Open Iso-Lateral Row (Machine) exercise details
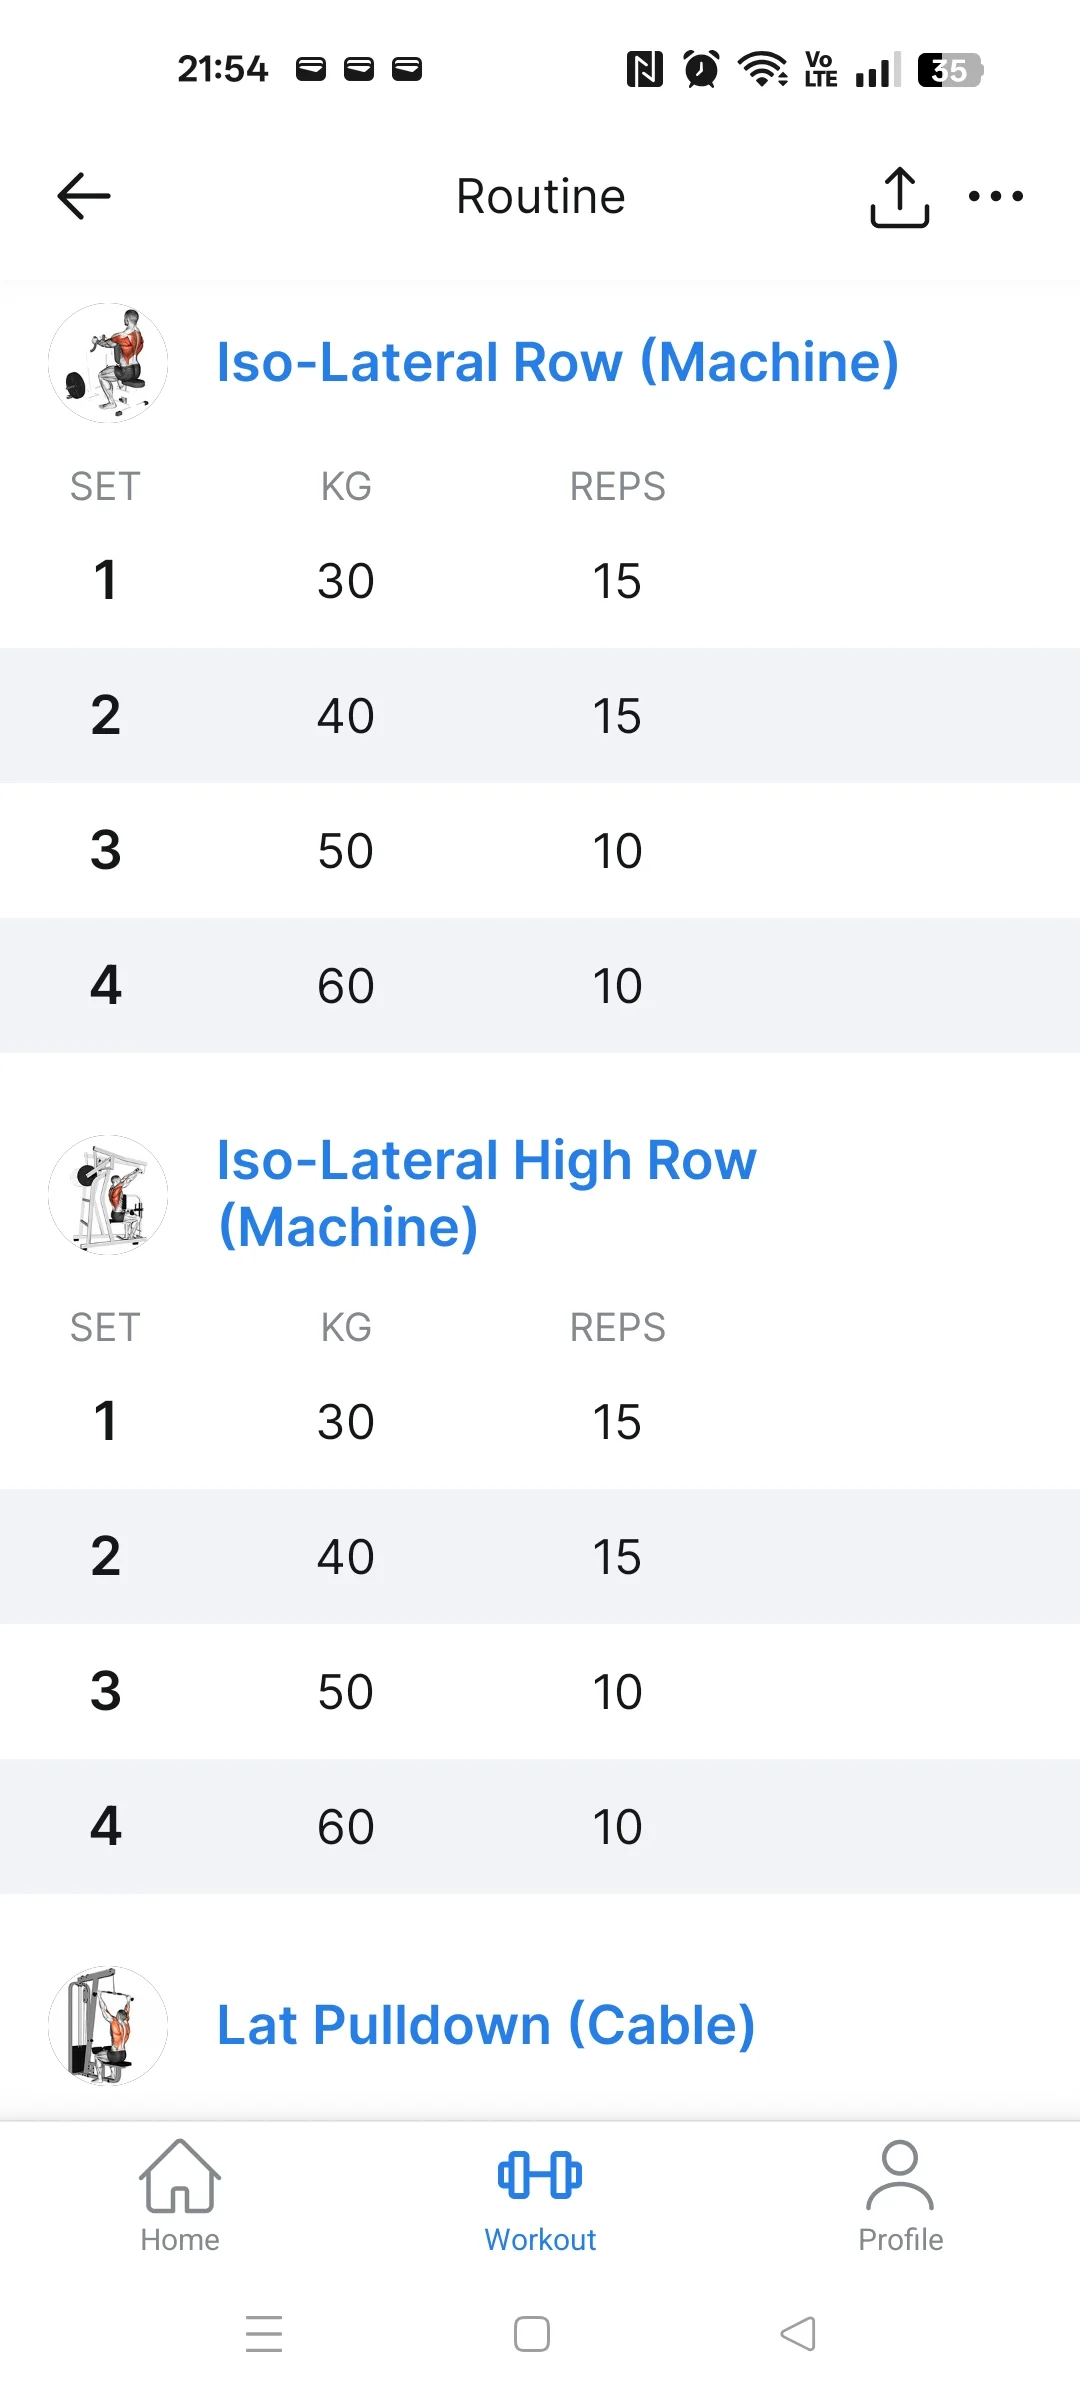The image size is (1080, 2400). (x=557, y=362)
